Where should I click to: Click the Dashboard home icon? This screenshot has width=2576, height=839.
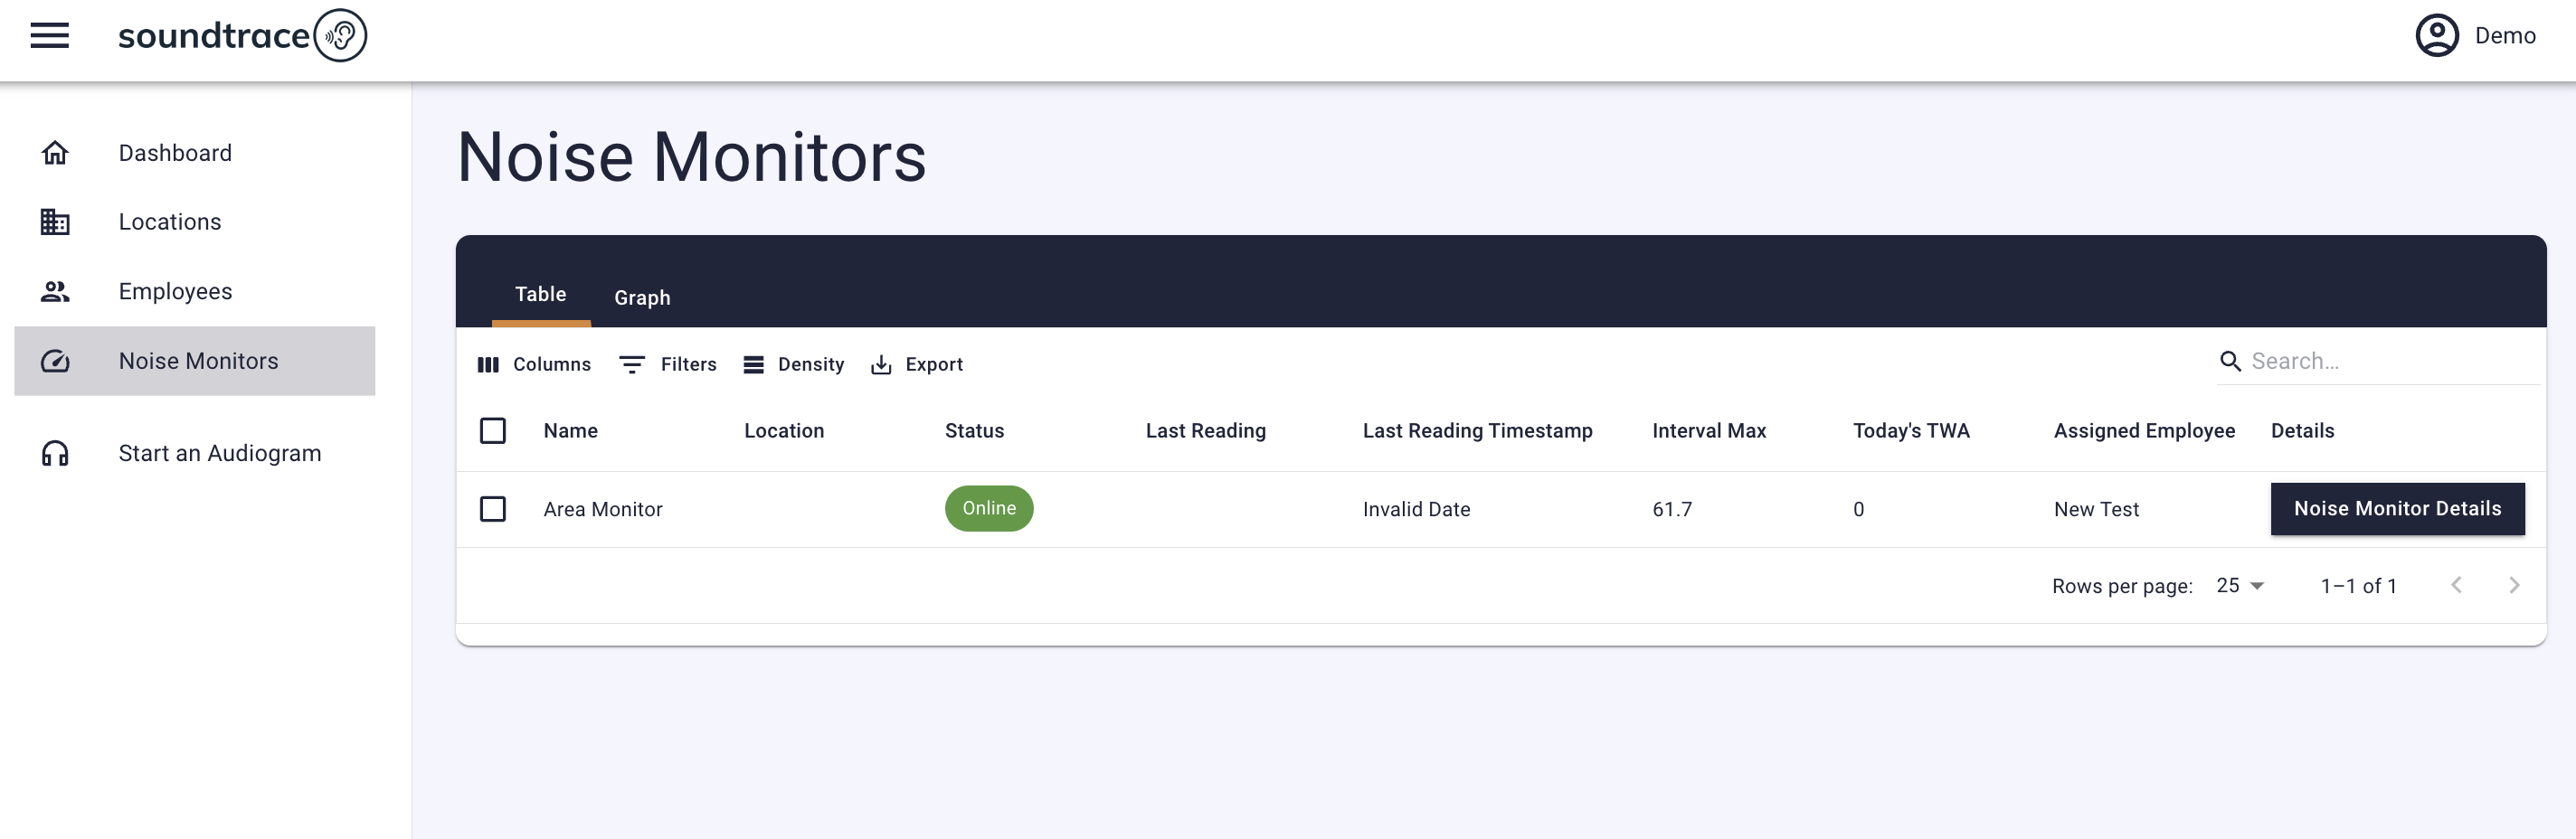click(55, 153)
